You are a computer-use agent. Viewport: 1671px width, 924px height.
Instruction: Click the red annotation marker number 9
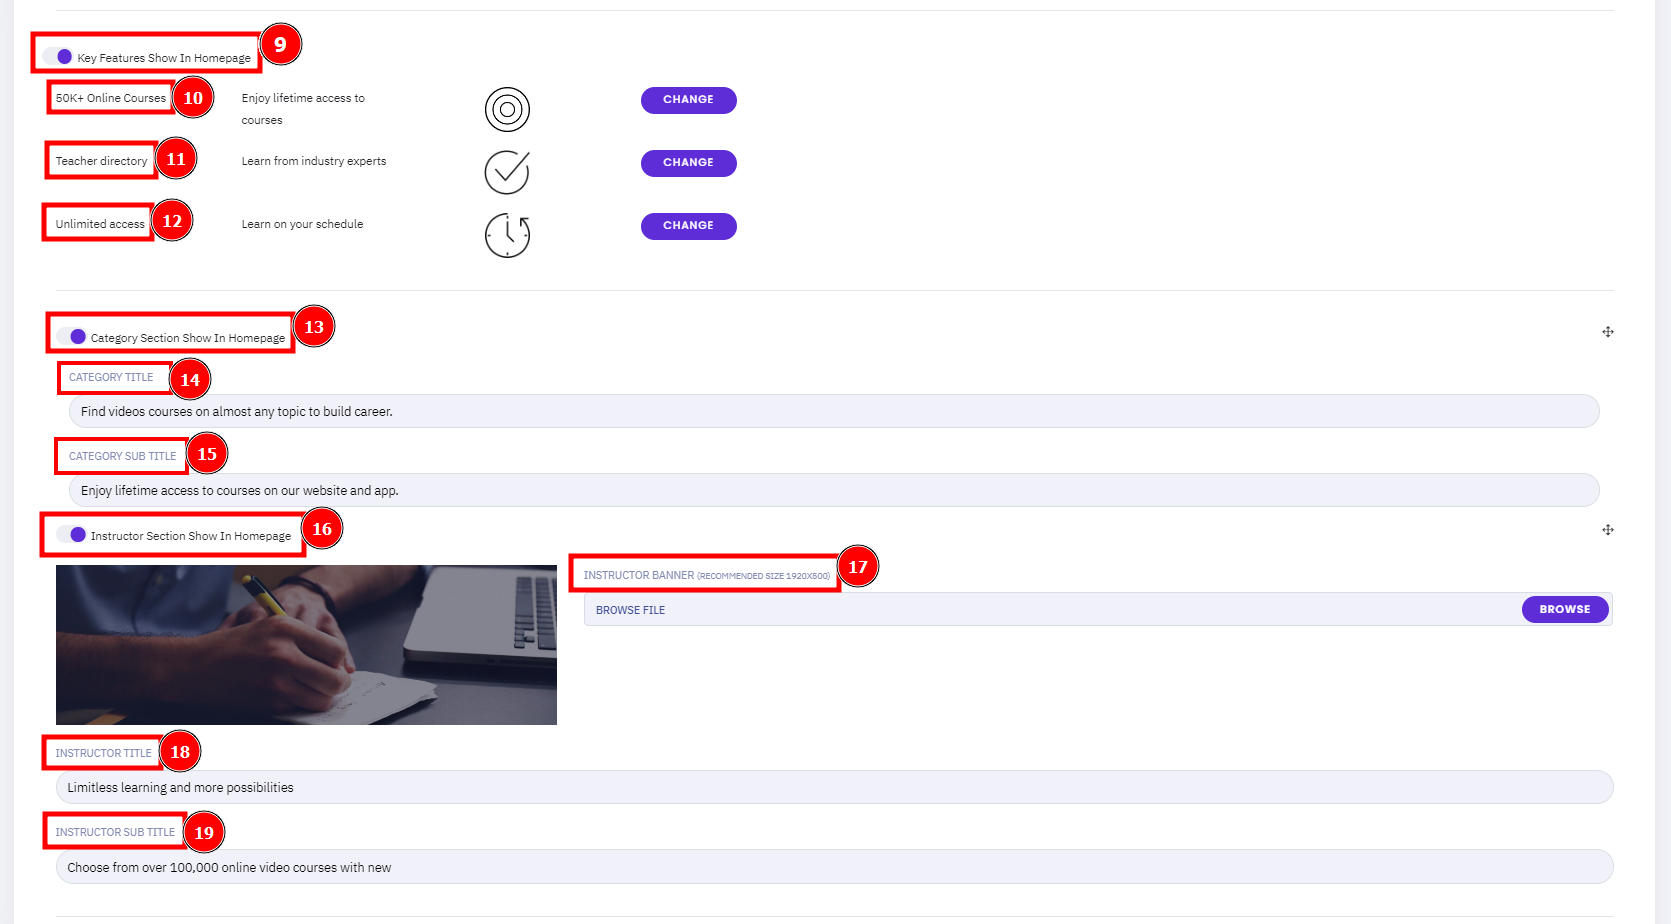coord(281,44)
